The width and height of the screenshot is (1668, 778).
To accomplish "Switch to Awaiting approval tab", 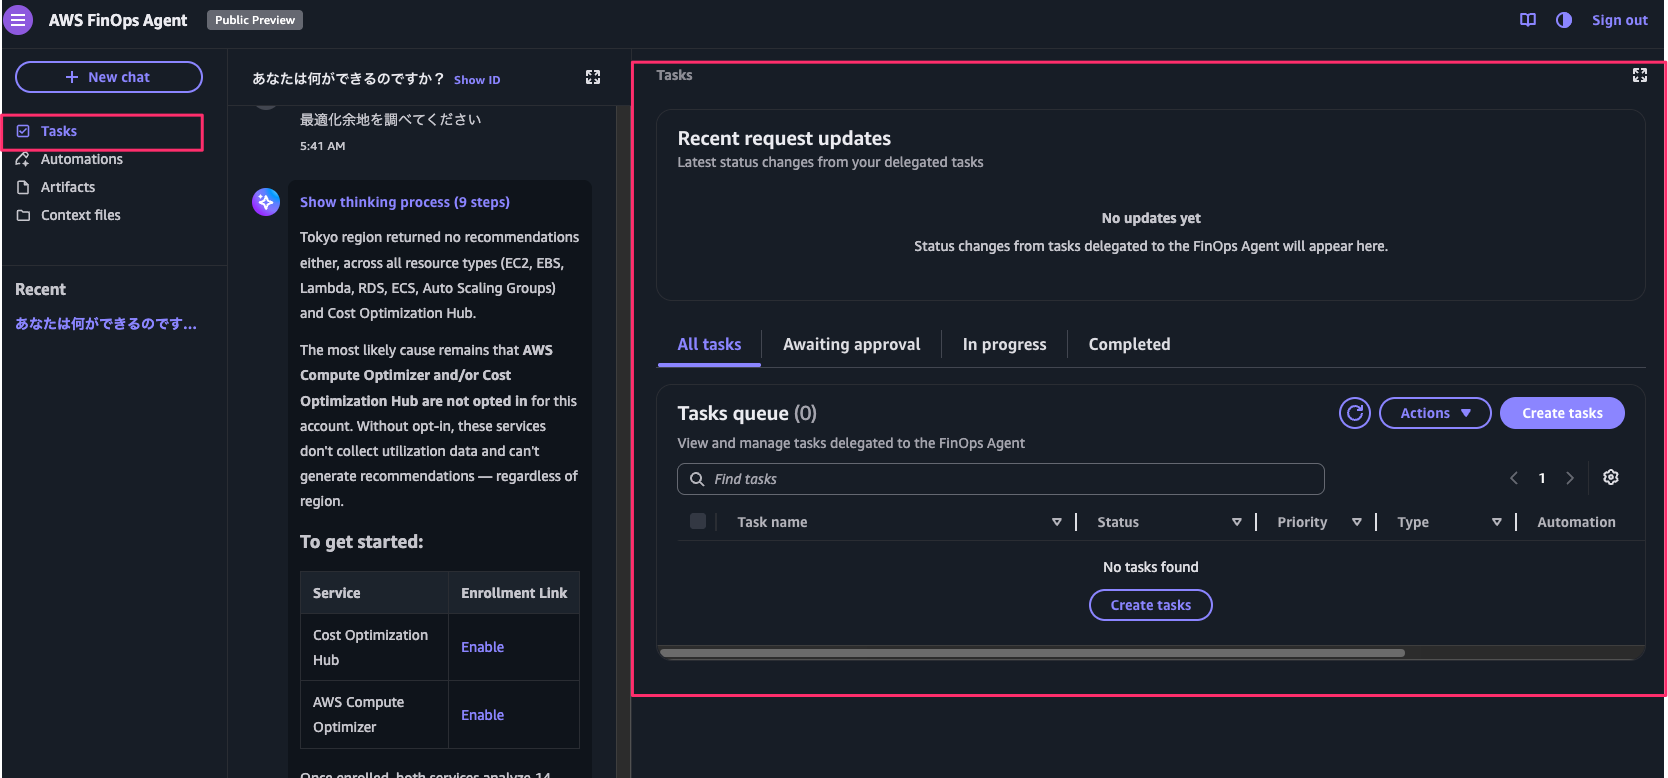I will [x=851, y=344].
